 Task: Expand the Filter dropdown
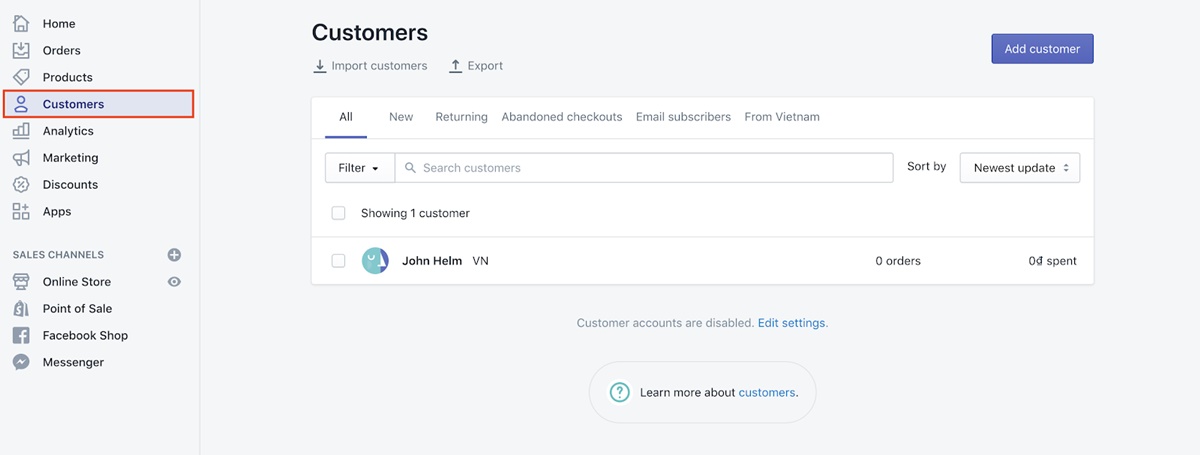359,168
